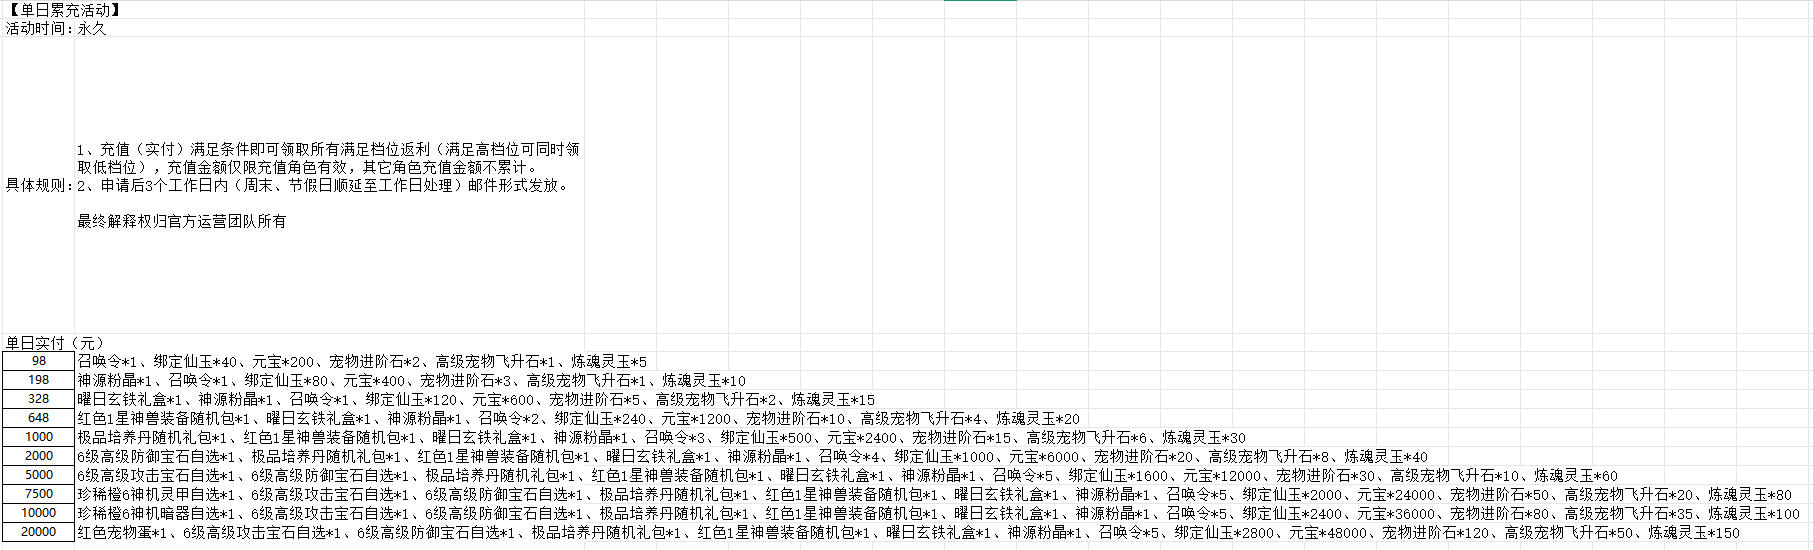
Task: Select reward row starting 珍稀橙6神机灵甲自选*1
Action: click(x=934, y=494)
